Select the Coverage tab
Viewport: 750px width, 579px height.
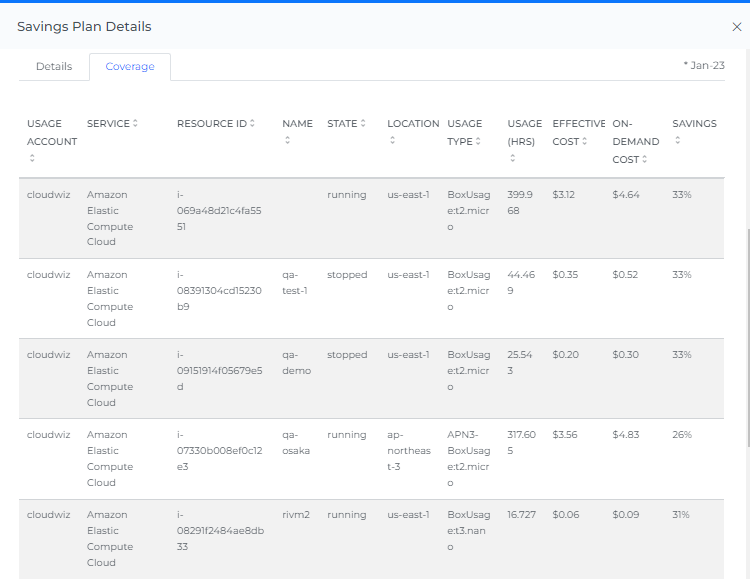point(130,67)
